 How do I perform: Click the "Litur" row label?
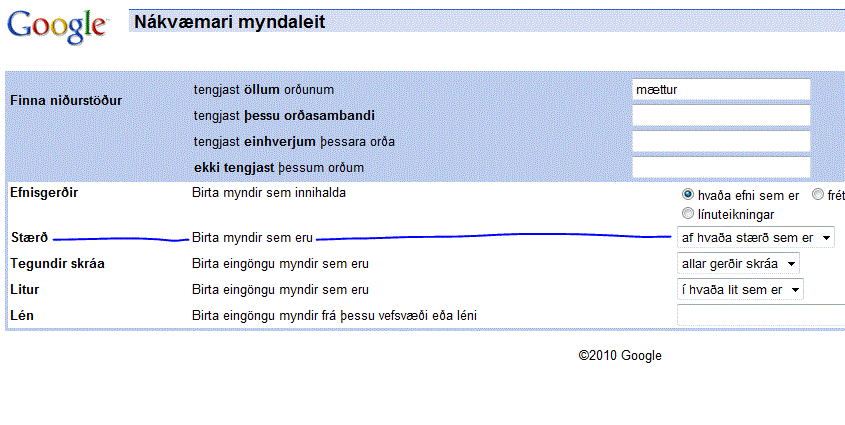pyautogui.click(x=25, y=290)
